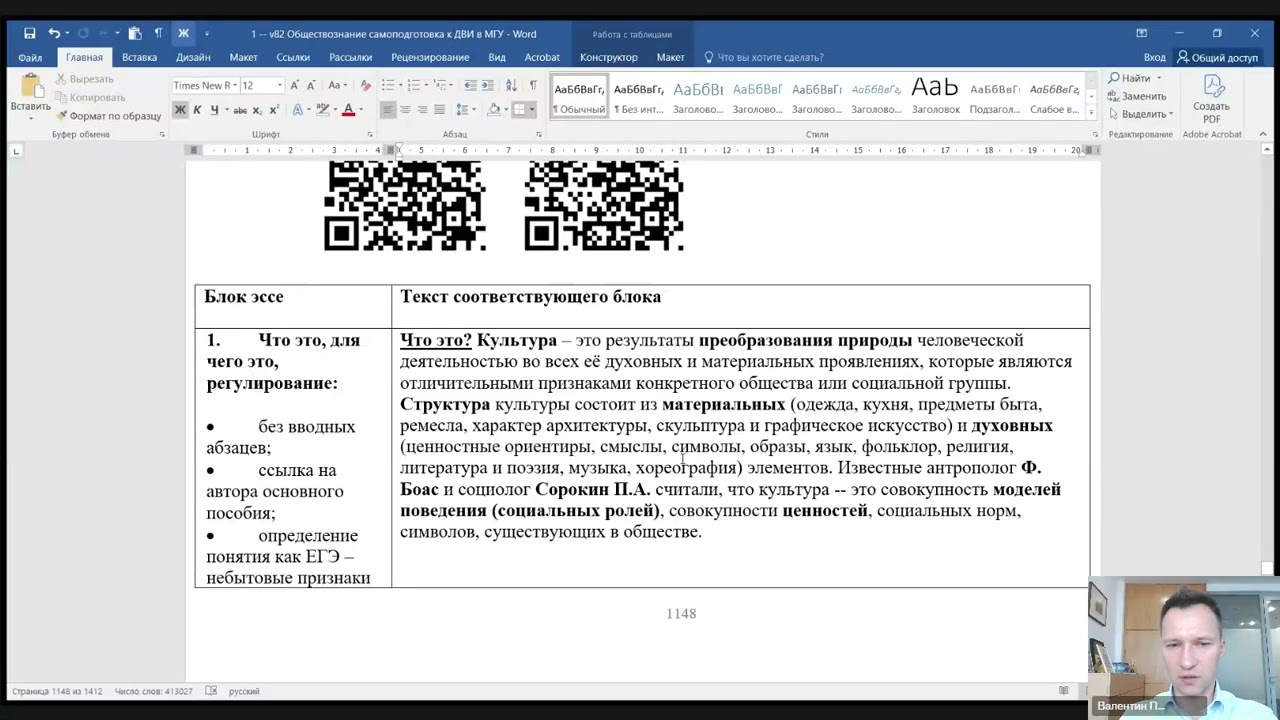The height and width of the screenshot is (720, 1280).
Task: Toggle italic К formatting
Action: 197,110
